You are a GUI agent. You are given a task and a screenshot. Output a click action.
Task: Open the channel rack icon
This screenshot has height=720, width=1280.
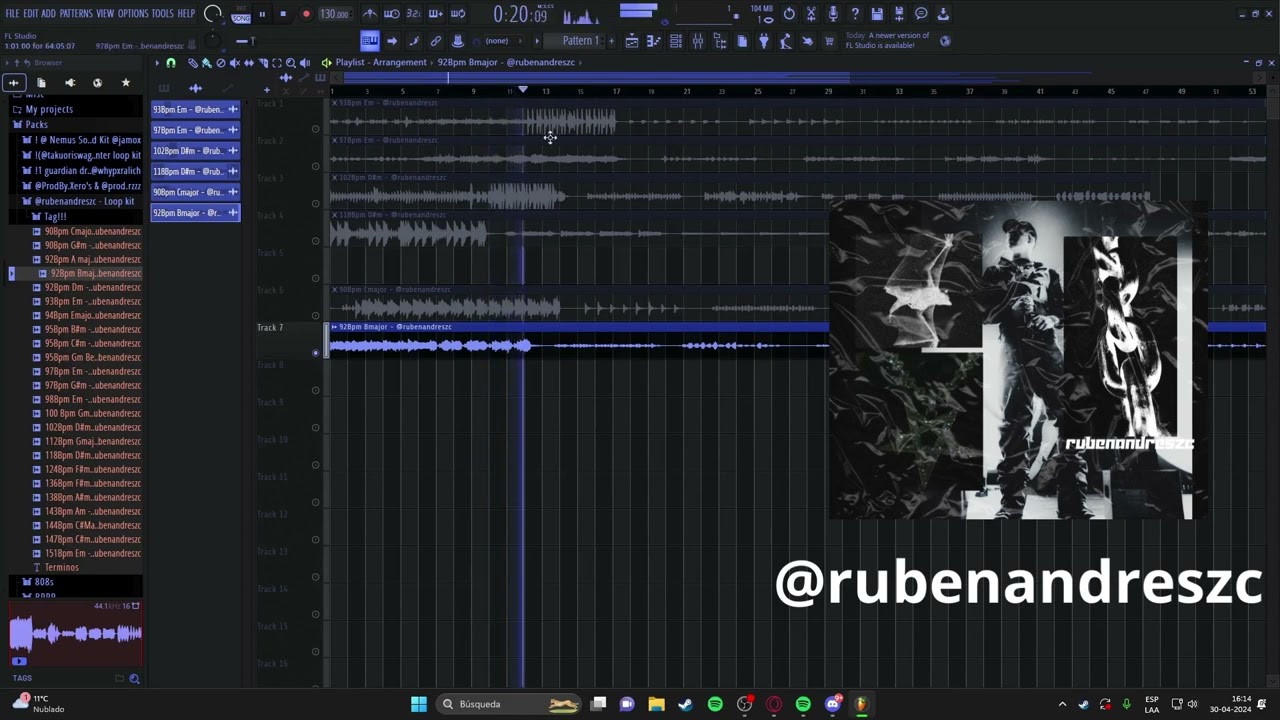point(676,41)
